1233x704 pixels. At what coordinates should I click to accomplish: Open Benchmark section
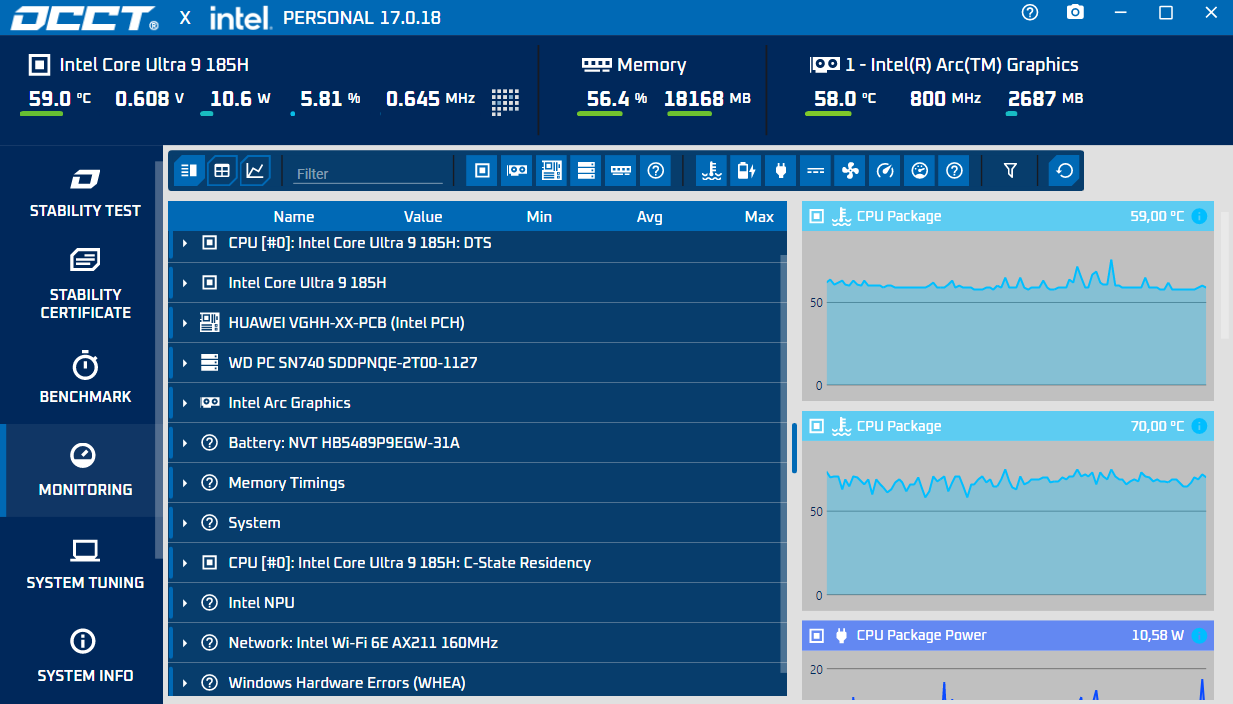point(85,377)
